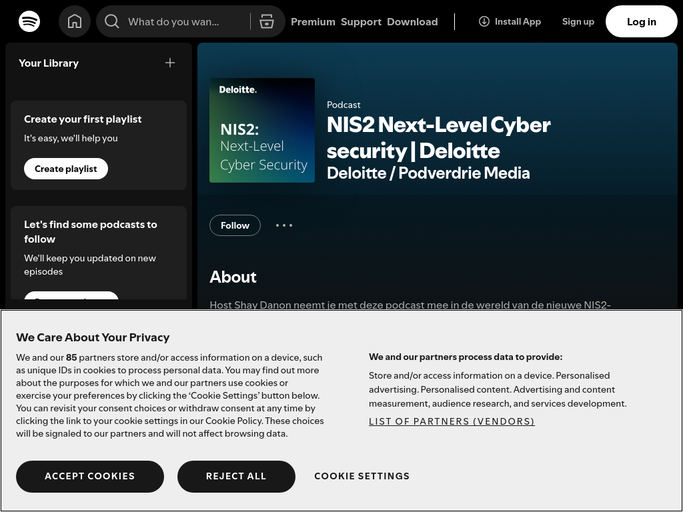Follow the NIS2 podcast
Screen dimensions: 683x512
point(235,225)
